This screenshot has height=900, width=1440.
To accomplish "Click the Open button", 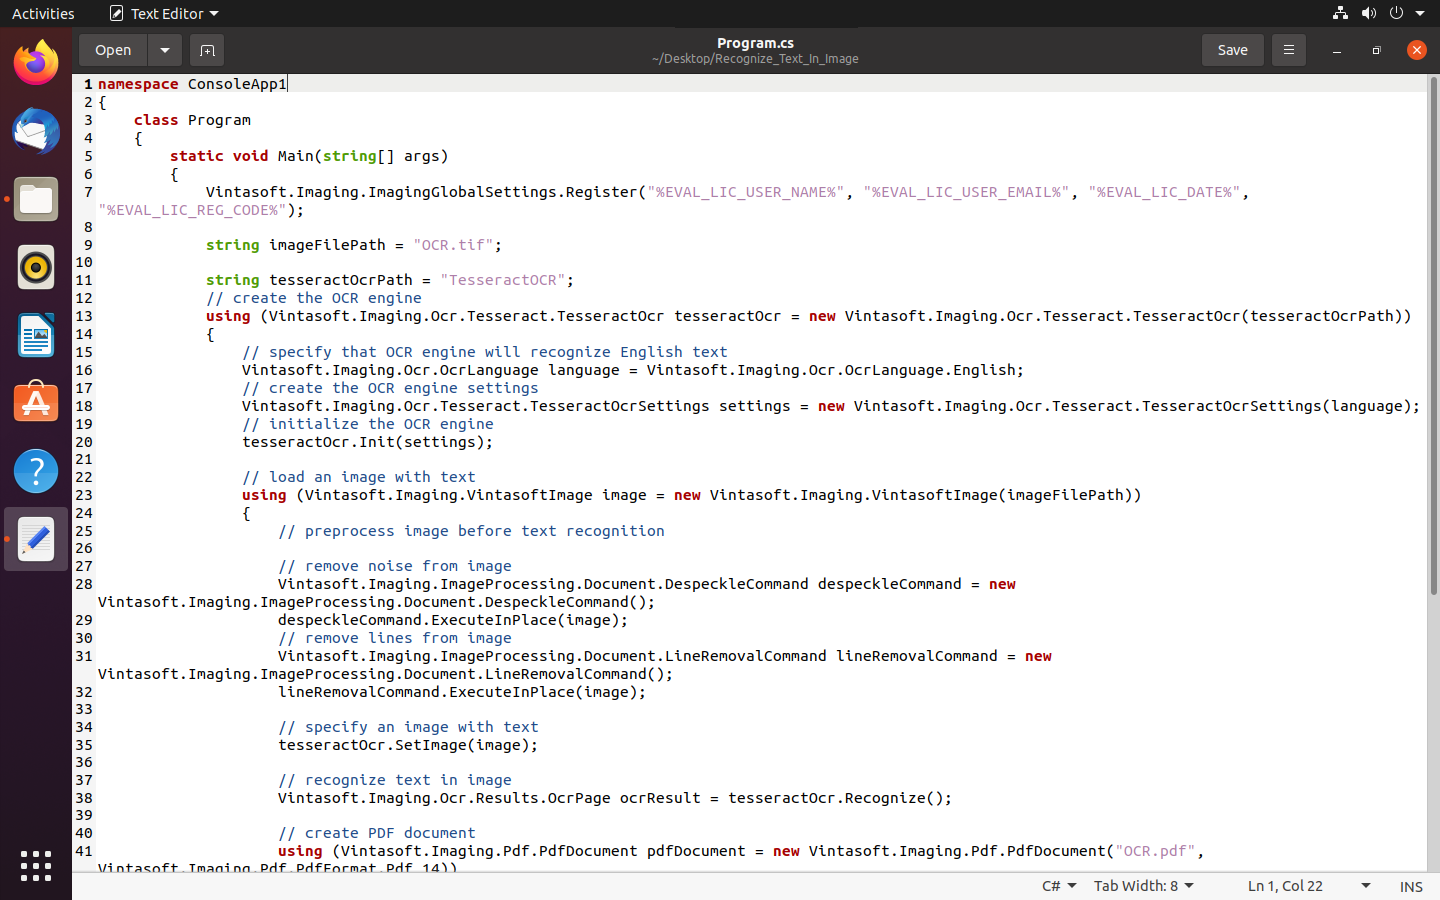I will pyautogui.click(x=113, y=50).
